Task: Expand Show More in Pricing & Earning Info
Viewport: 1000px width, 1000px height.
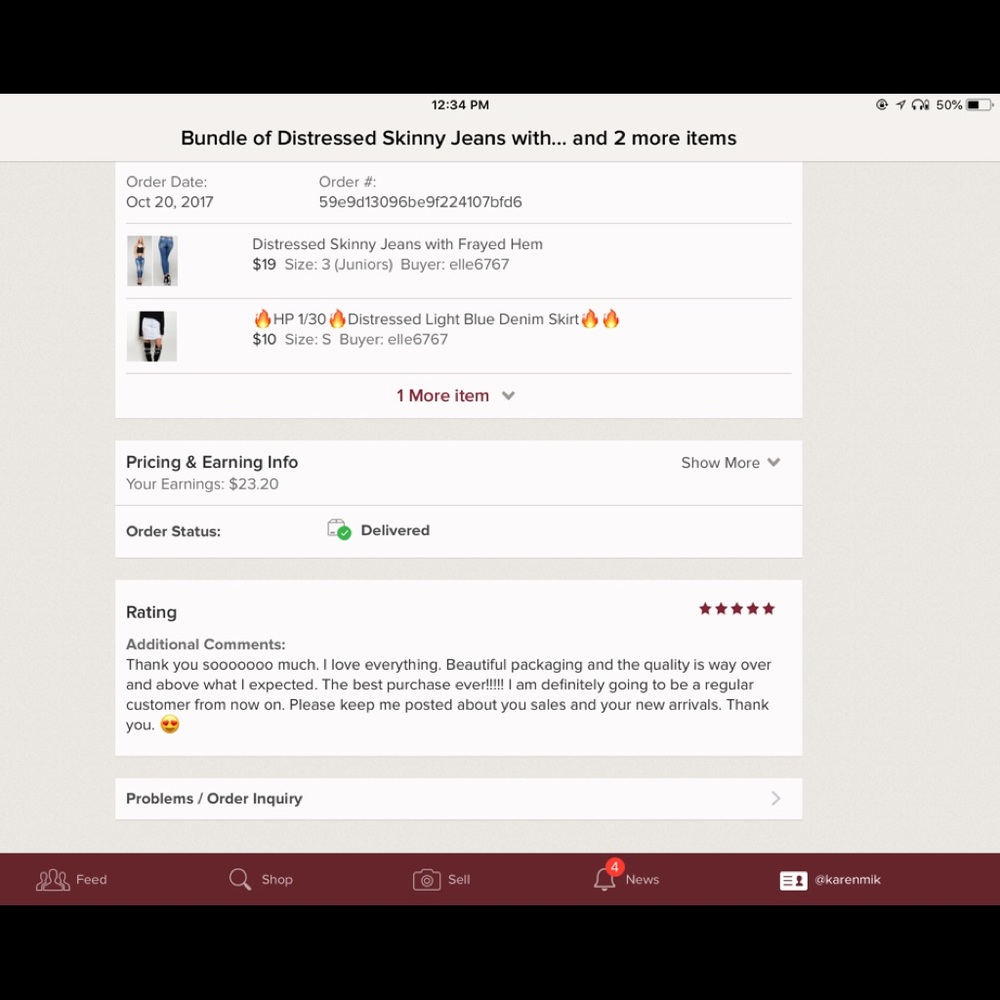Action: [730, 462]
